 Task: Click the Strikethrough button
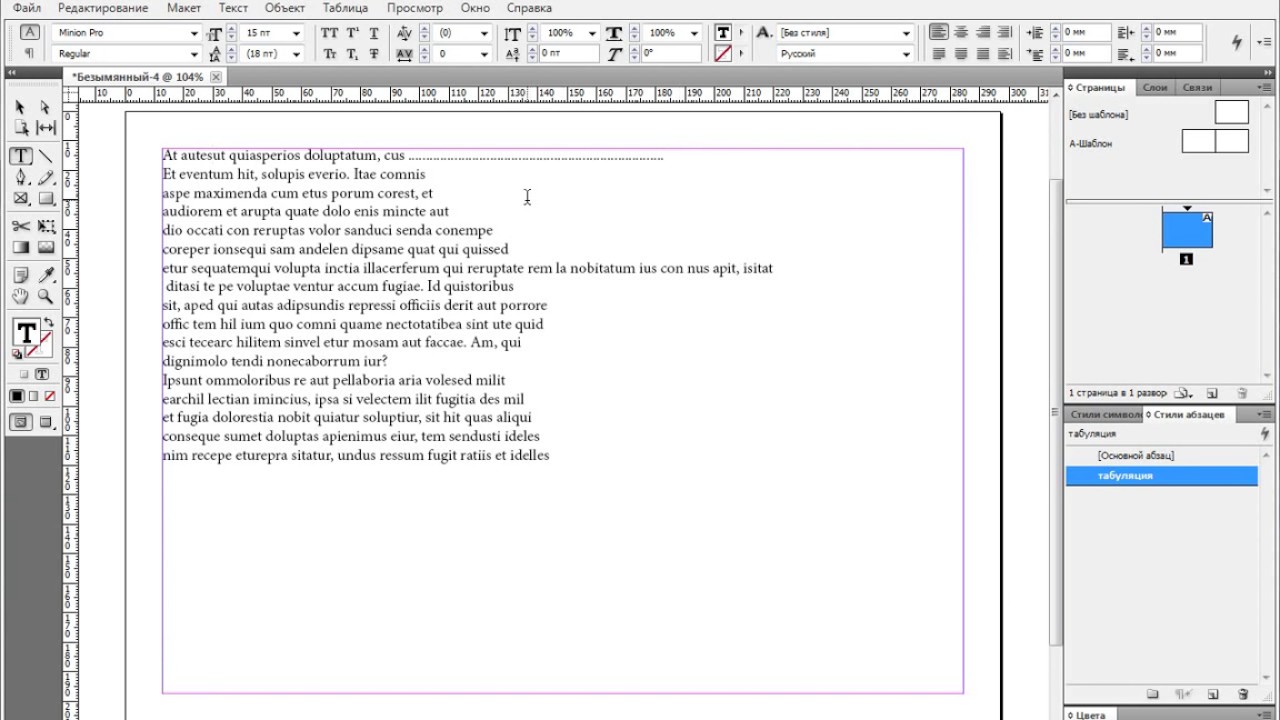(374, 54)
